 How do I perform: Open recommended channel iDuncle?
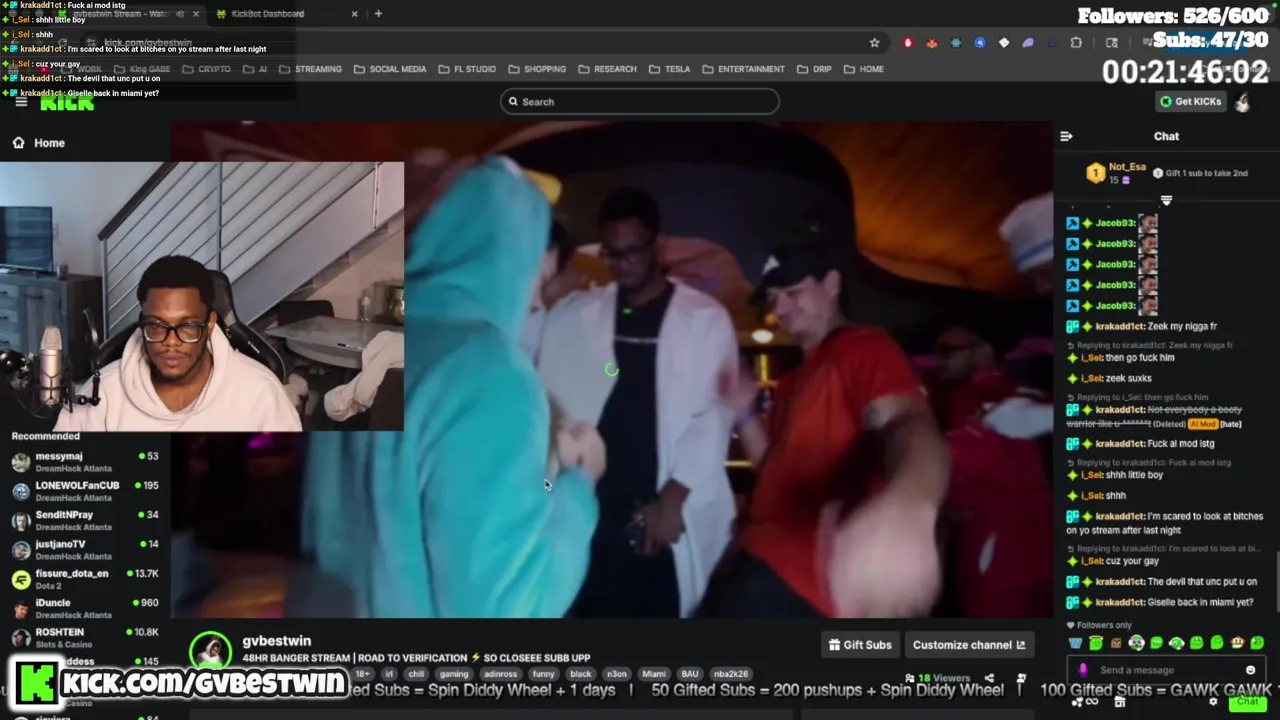(85, 608)
